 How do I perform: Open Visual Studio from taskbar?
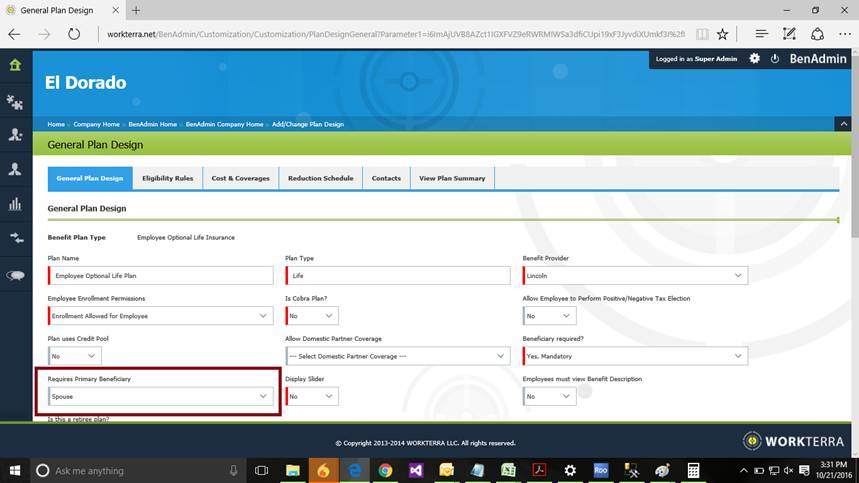click(x=416, y=470)
